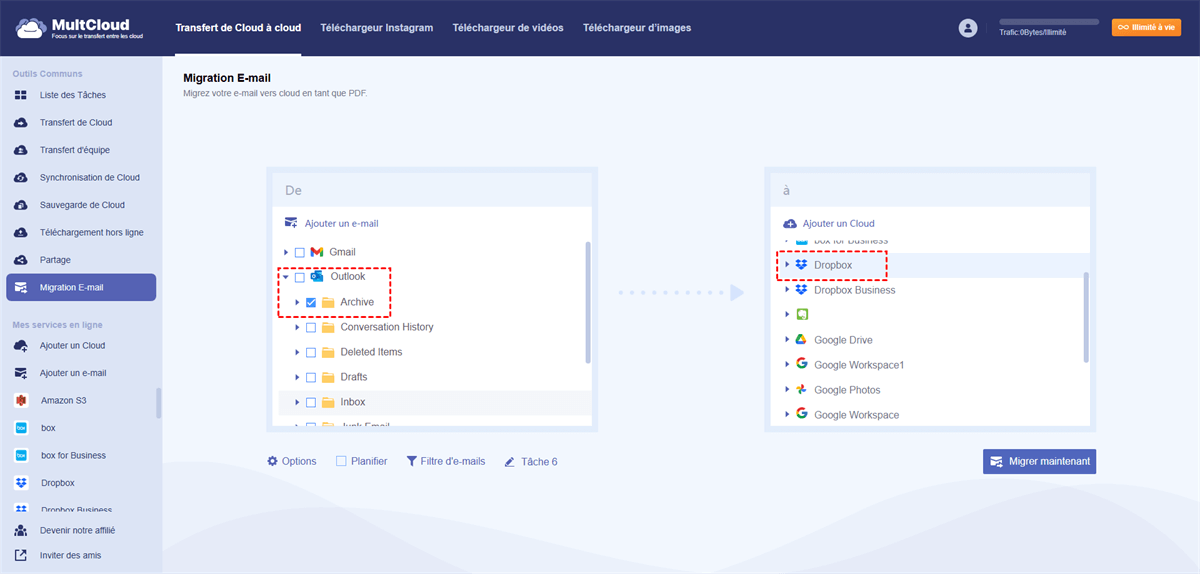Uncheck the Archive folder checkbox
The image size is (1200, 574).
point(311,302)
